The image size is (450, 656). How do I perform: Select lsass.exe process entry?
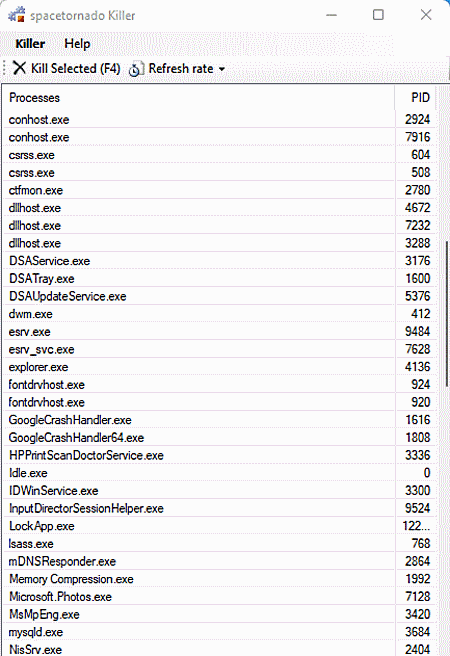[220, 543]
